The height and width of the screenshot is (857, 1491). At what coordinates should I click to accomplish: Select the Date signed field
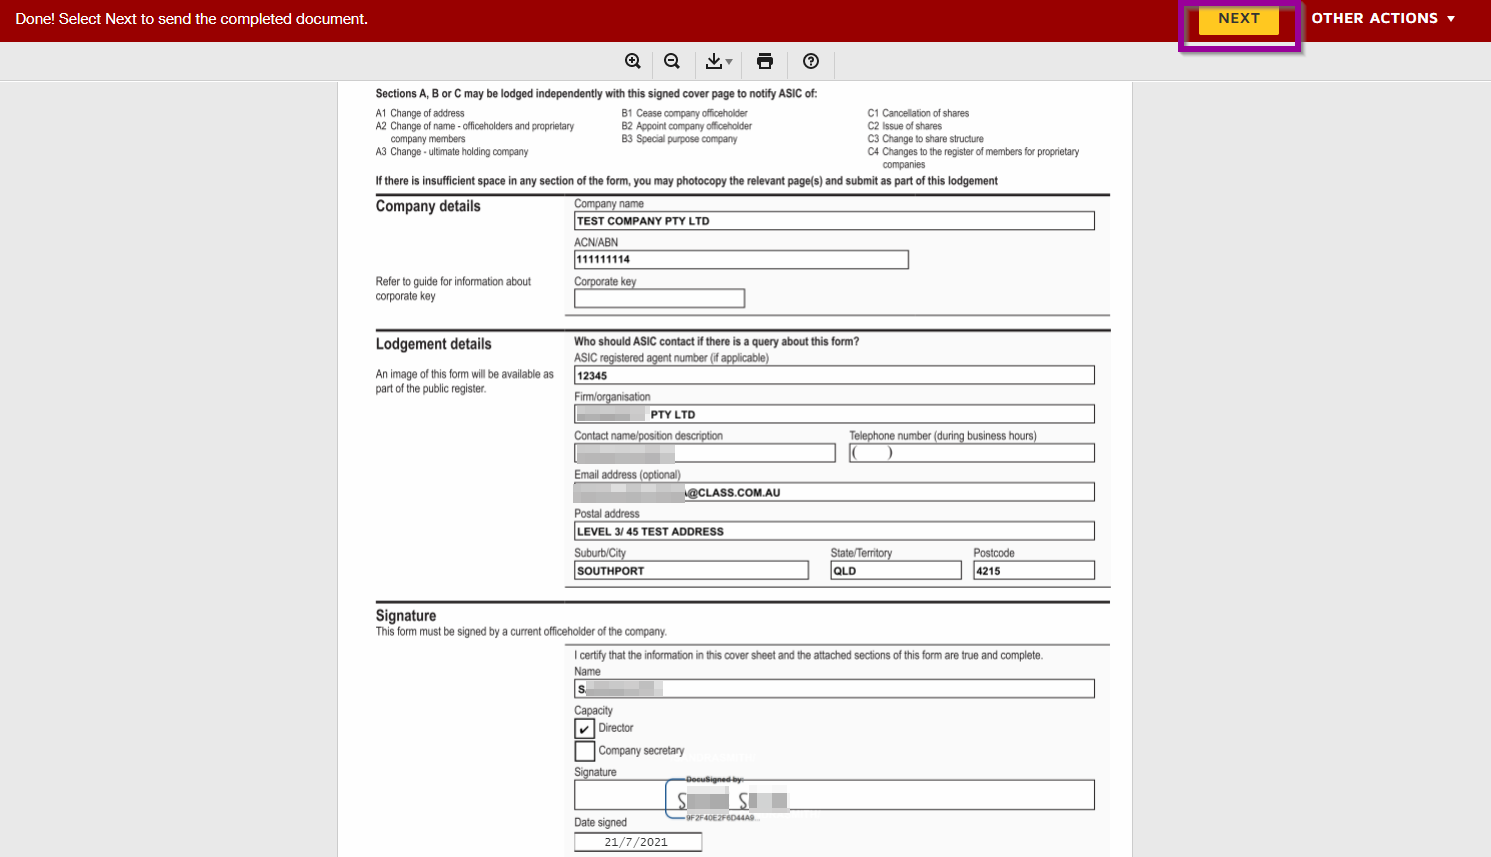click(638, 842)
